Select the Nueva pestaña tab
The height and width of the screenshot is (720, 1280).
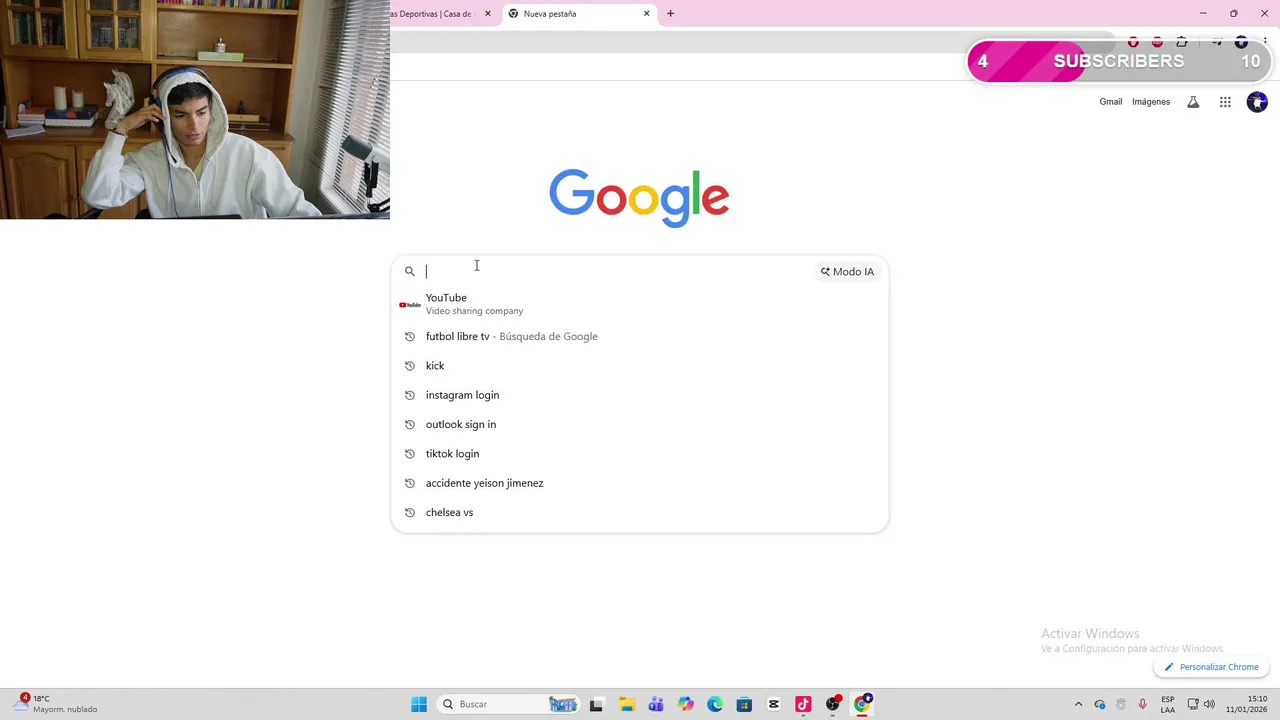(578, 14)
